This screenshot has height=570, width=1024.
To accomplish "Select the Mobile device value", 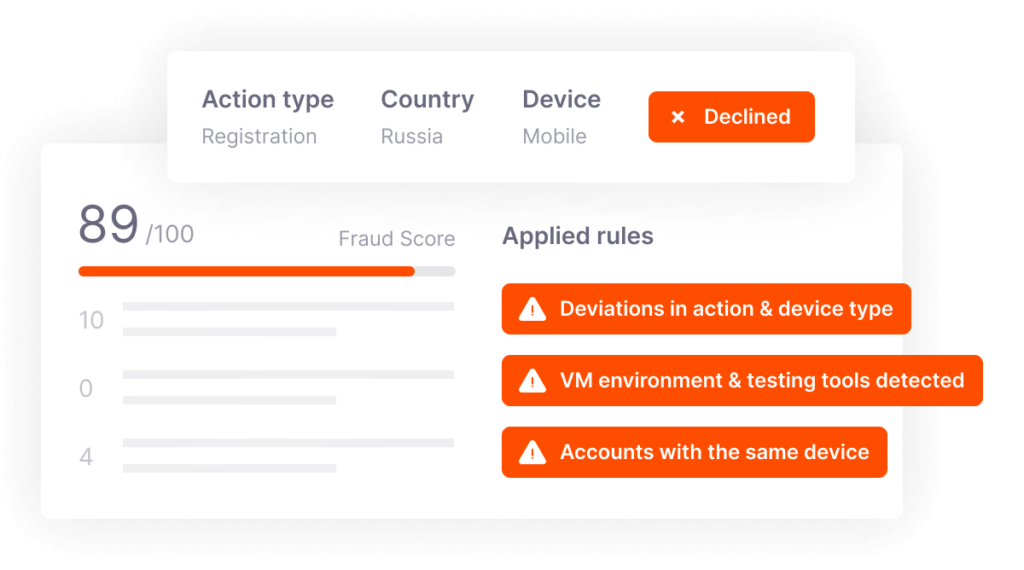I will 554,136.
